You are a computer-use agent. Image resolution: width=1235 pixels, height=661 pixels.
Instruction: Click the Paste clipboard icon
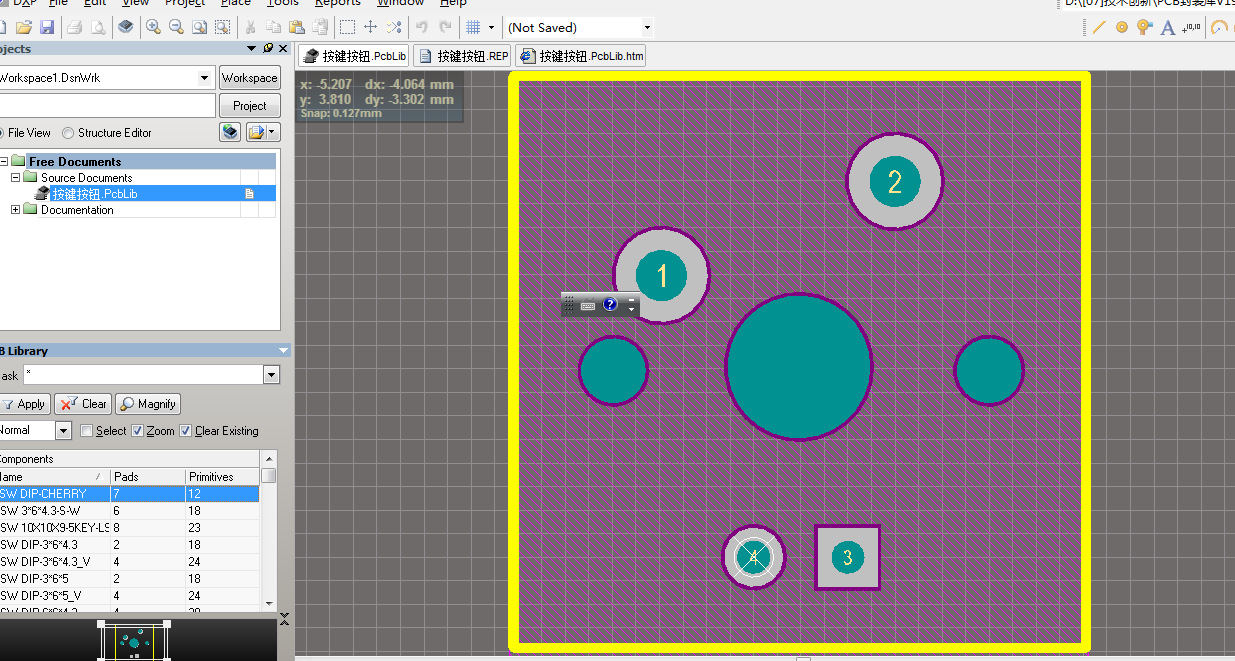(296, 27)
